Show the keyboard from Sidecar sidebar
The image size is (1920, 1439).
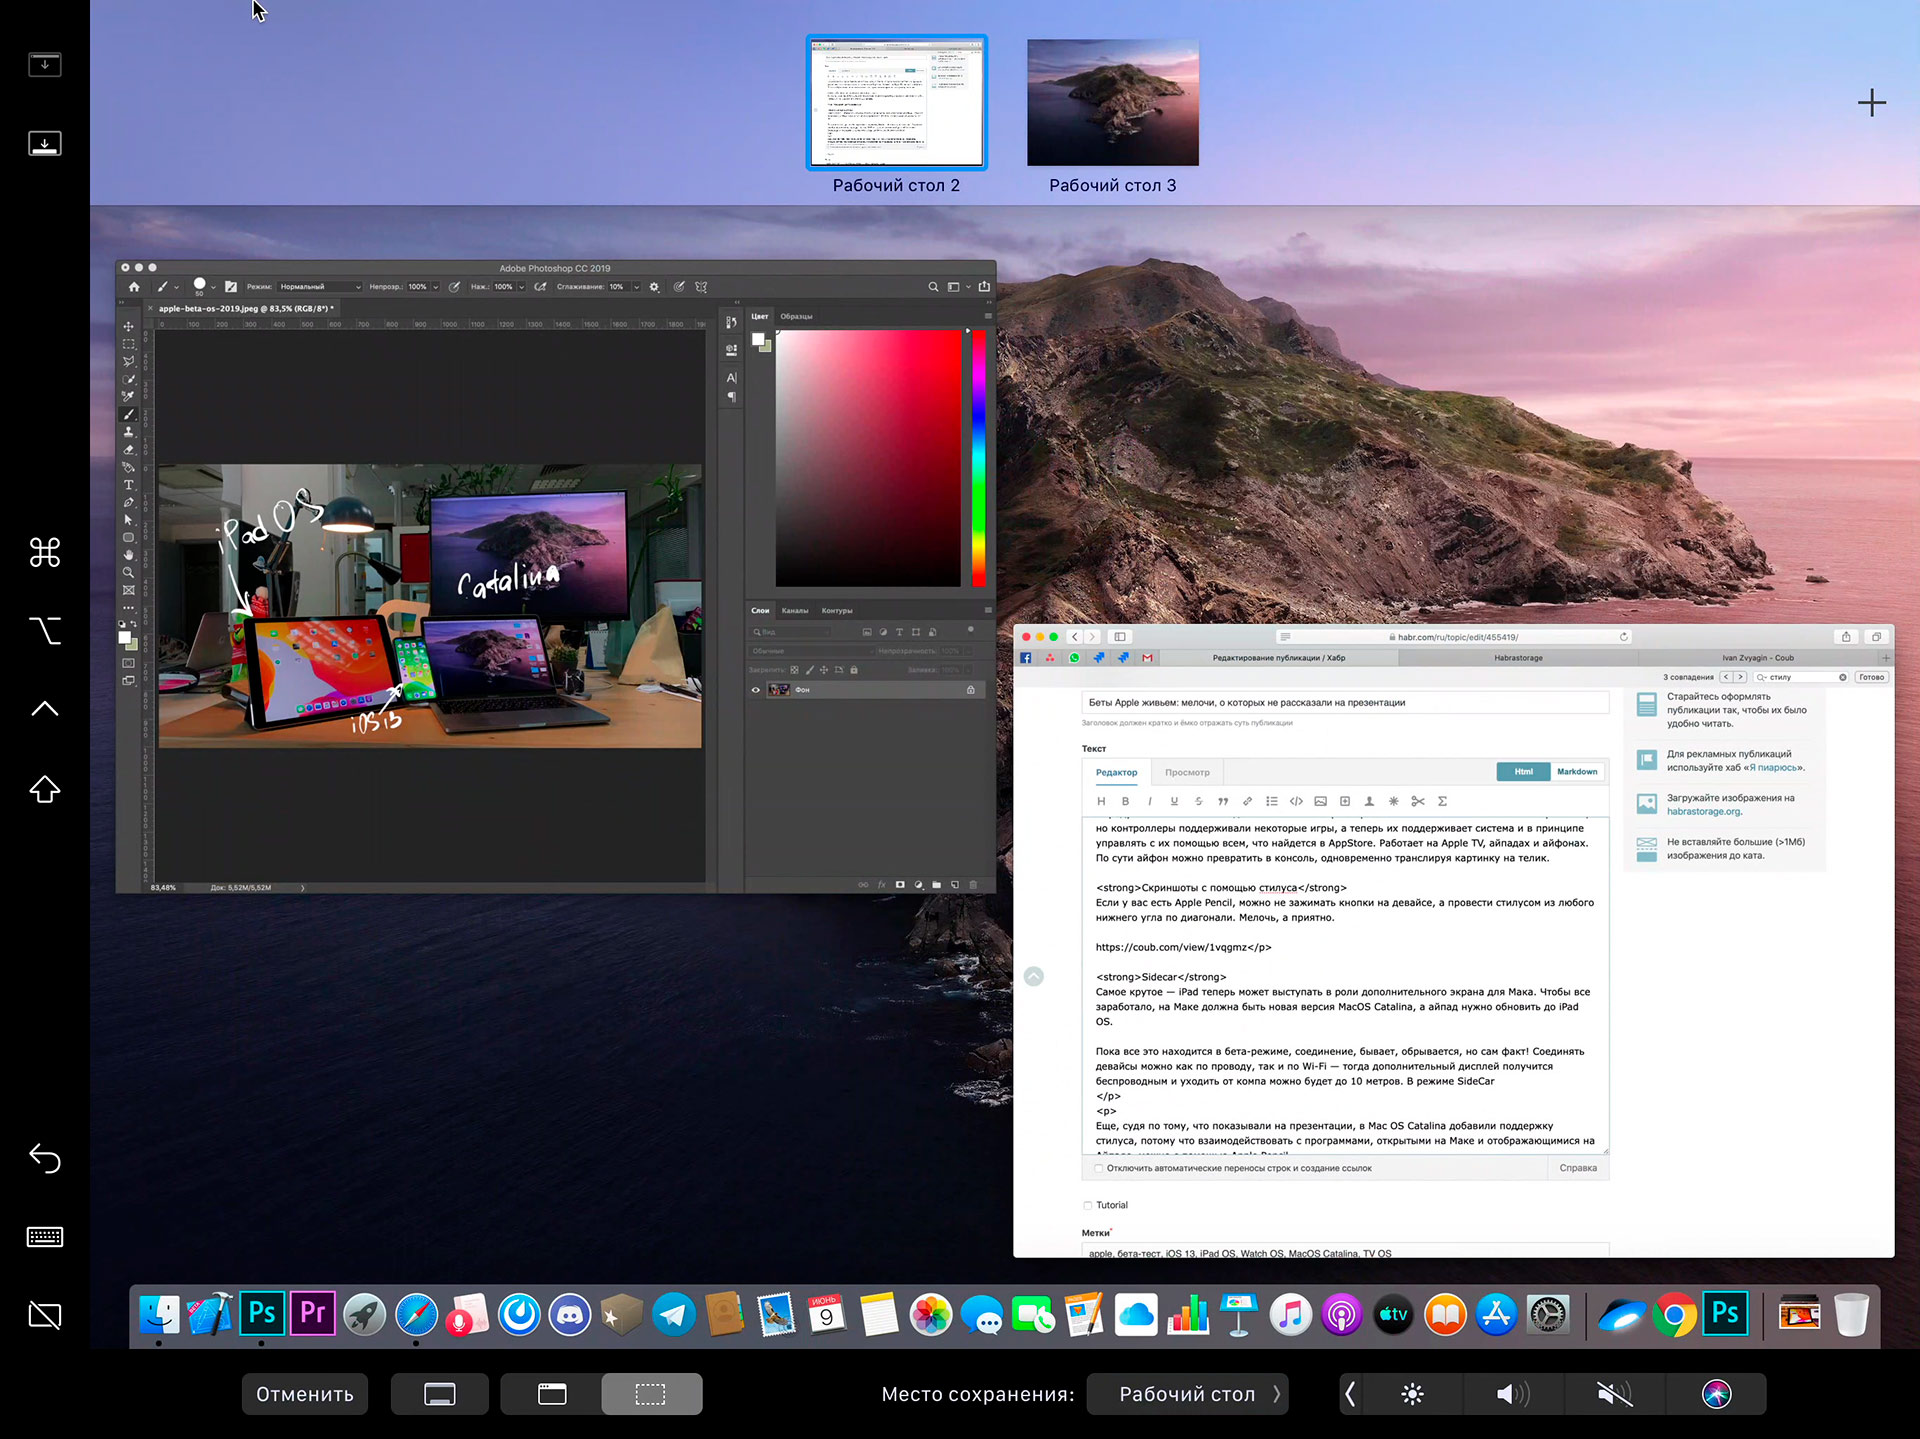pyautogui.click(x=45, y=1237)
